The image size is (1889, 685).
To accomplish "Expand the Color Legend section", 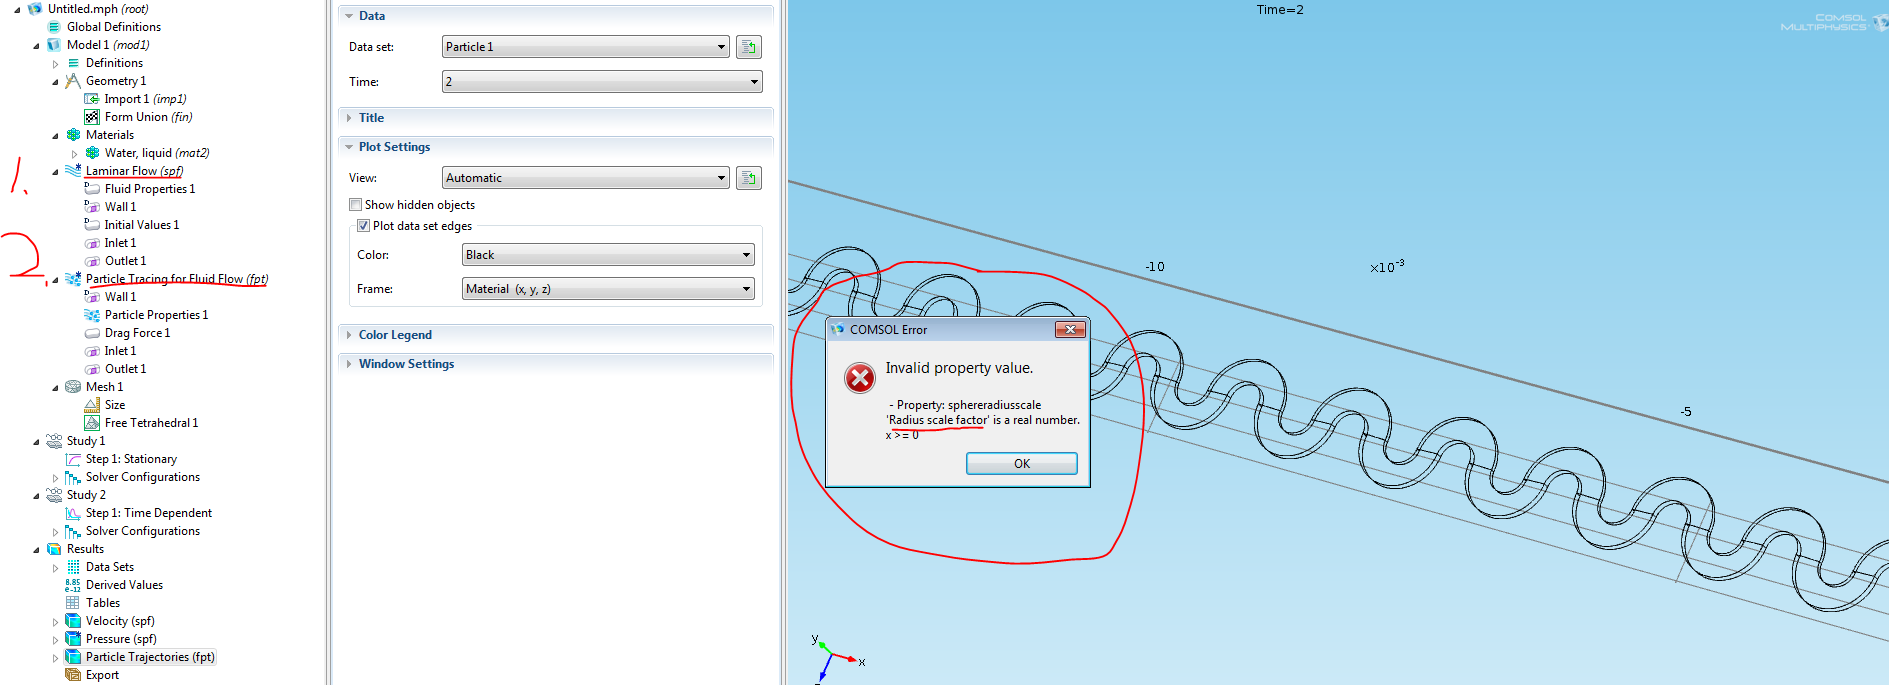I will 395,335.
